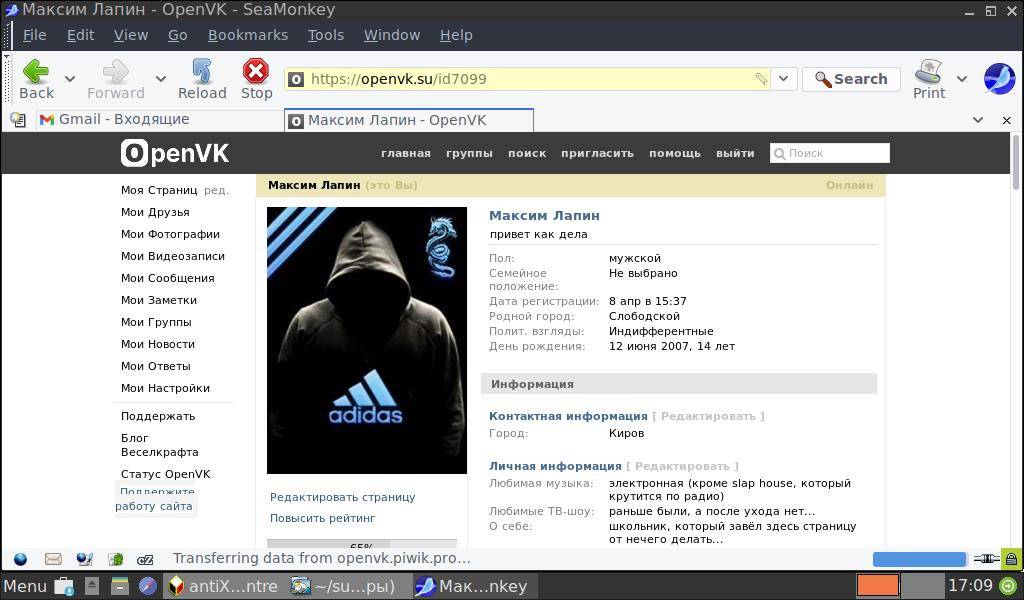Open Блог Веселкрафта link
The width and height of the screenshot is (1024, 600).
coord(159,445)
